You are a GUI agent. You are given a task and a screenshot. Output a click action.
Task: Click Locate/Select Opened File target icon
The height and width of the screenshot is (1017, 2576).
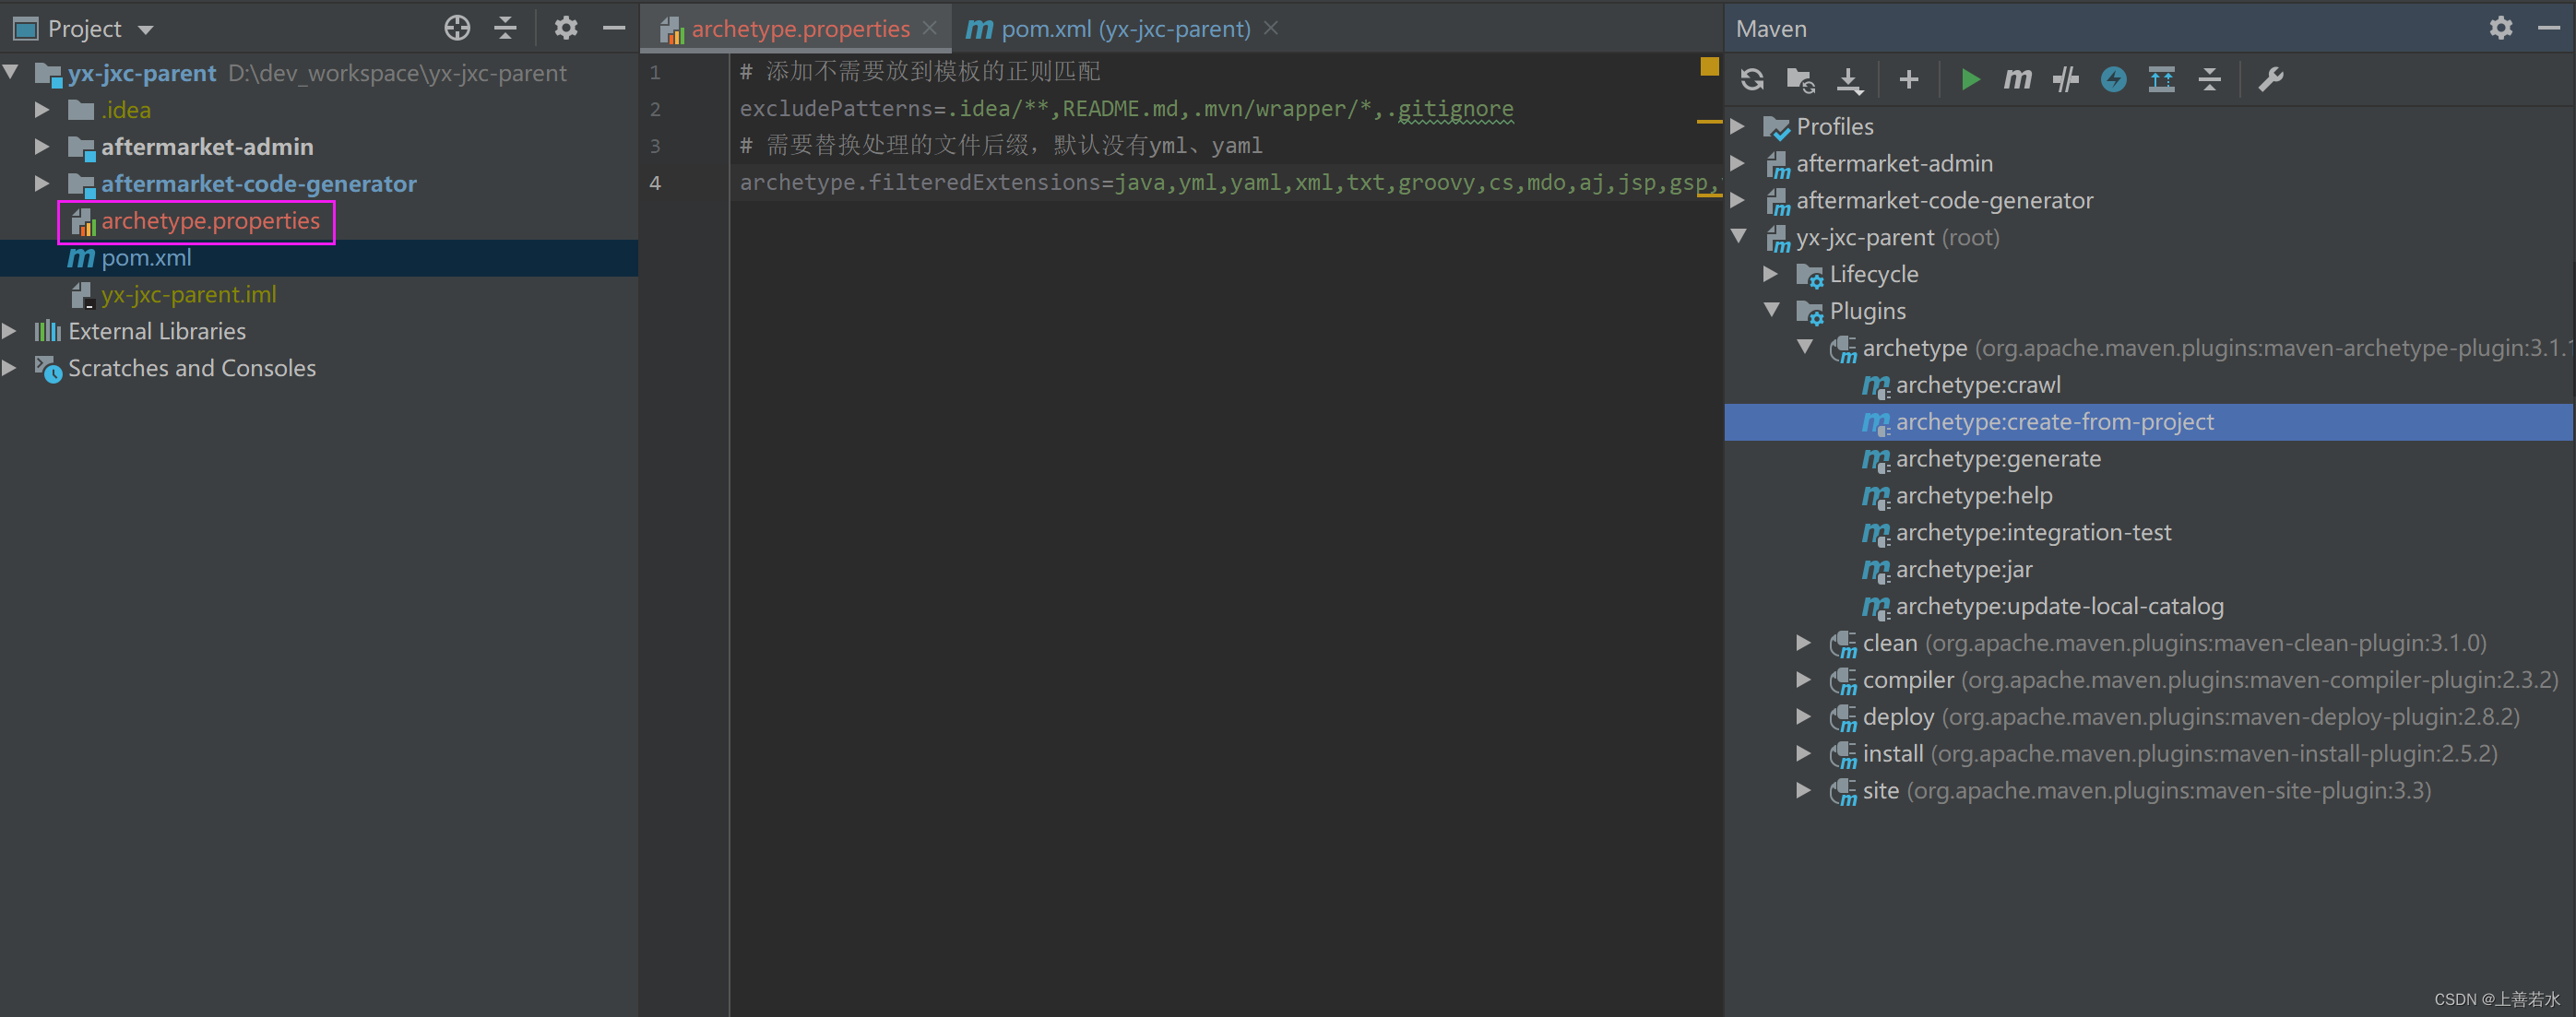[x=457, y=28]
